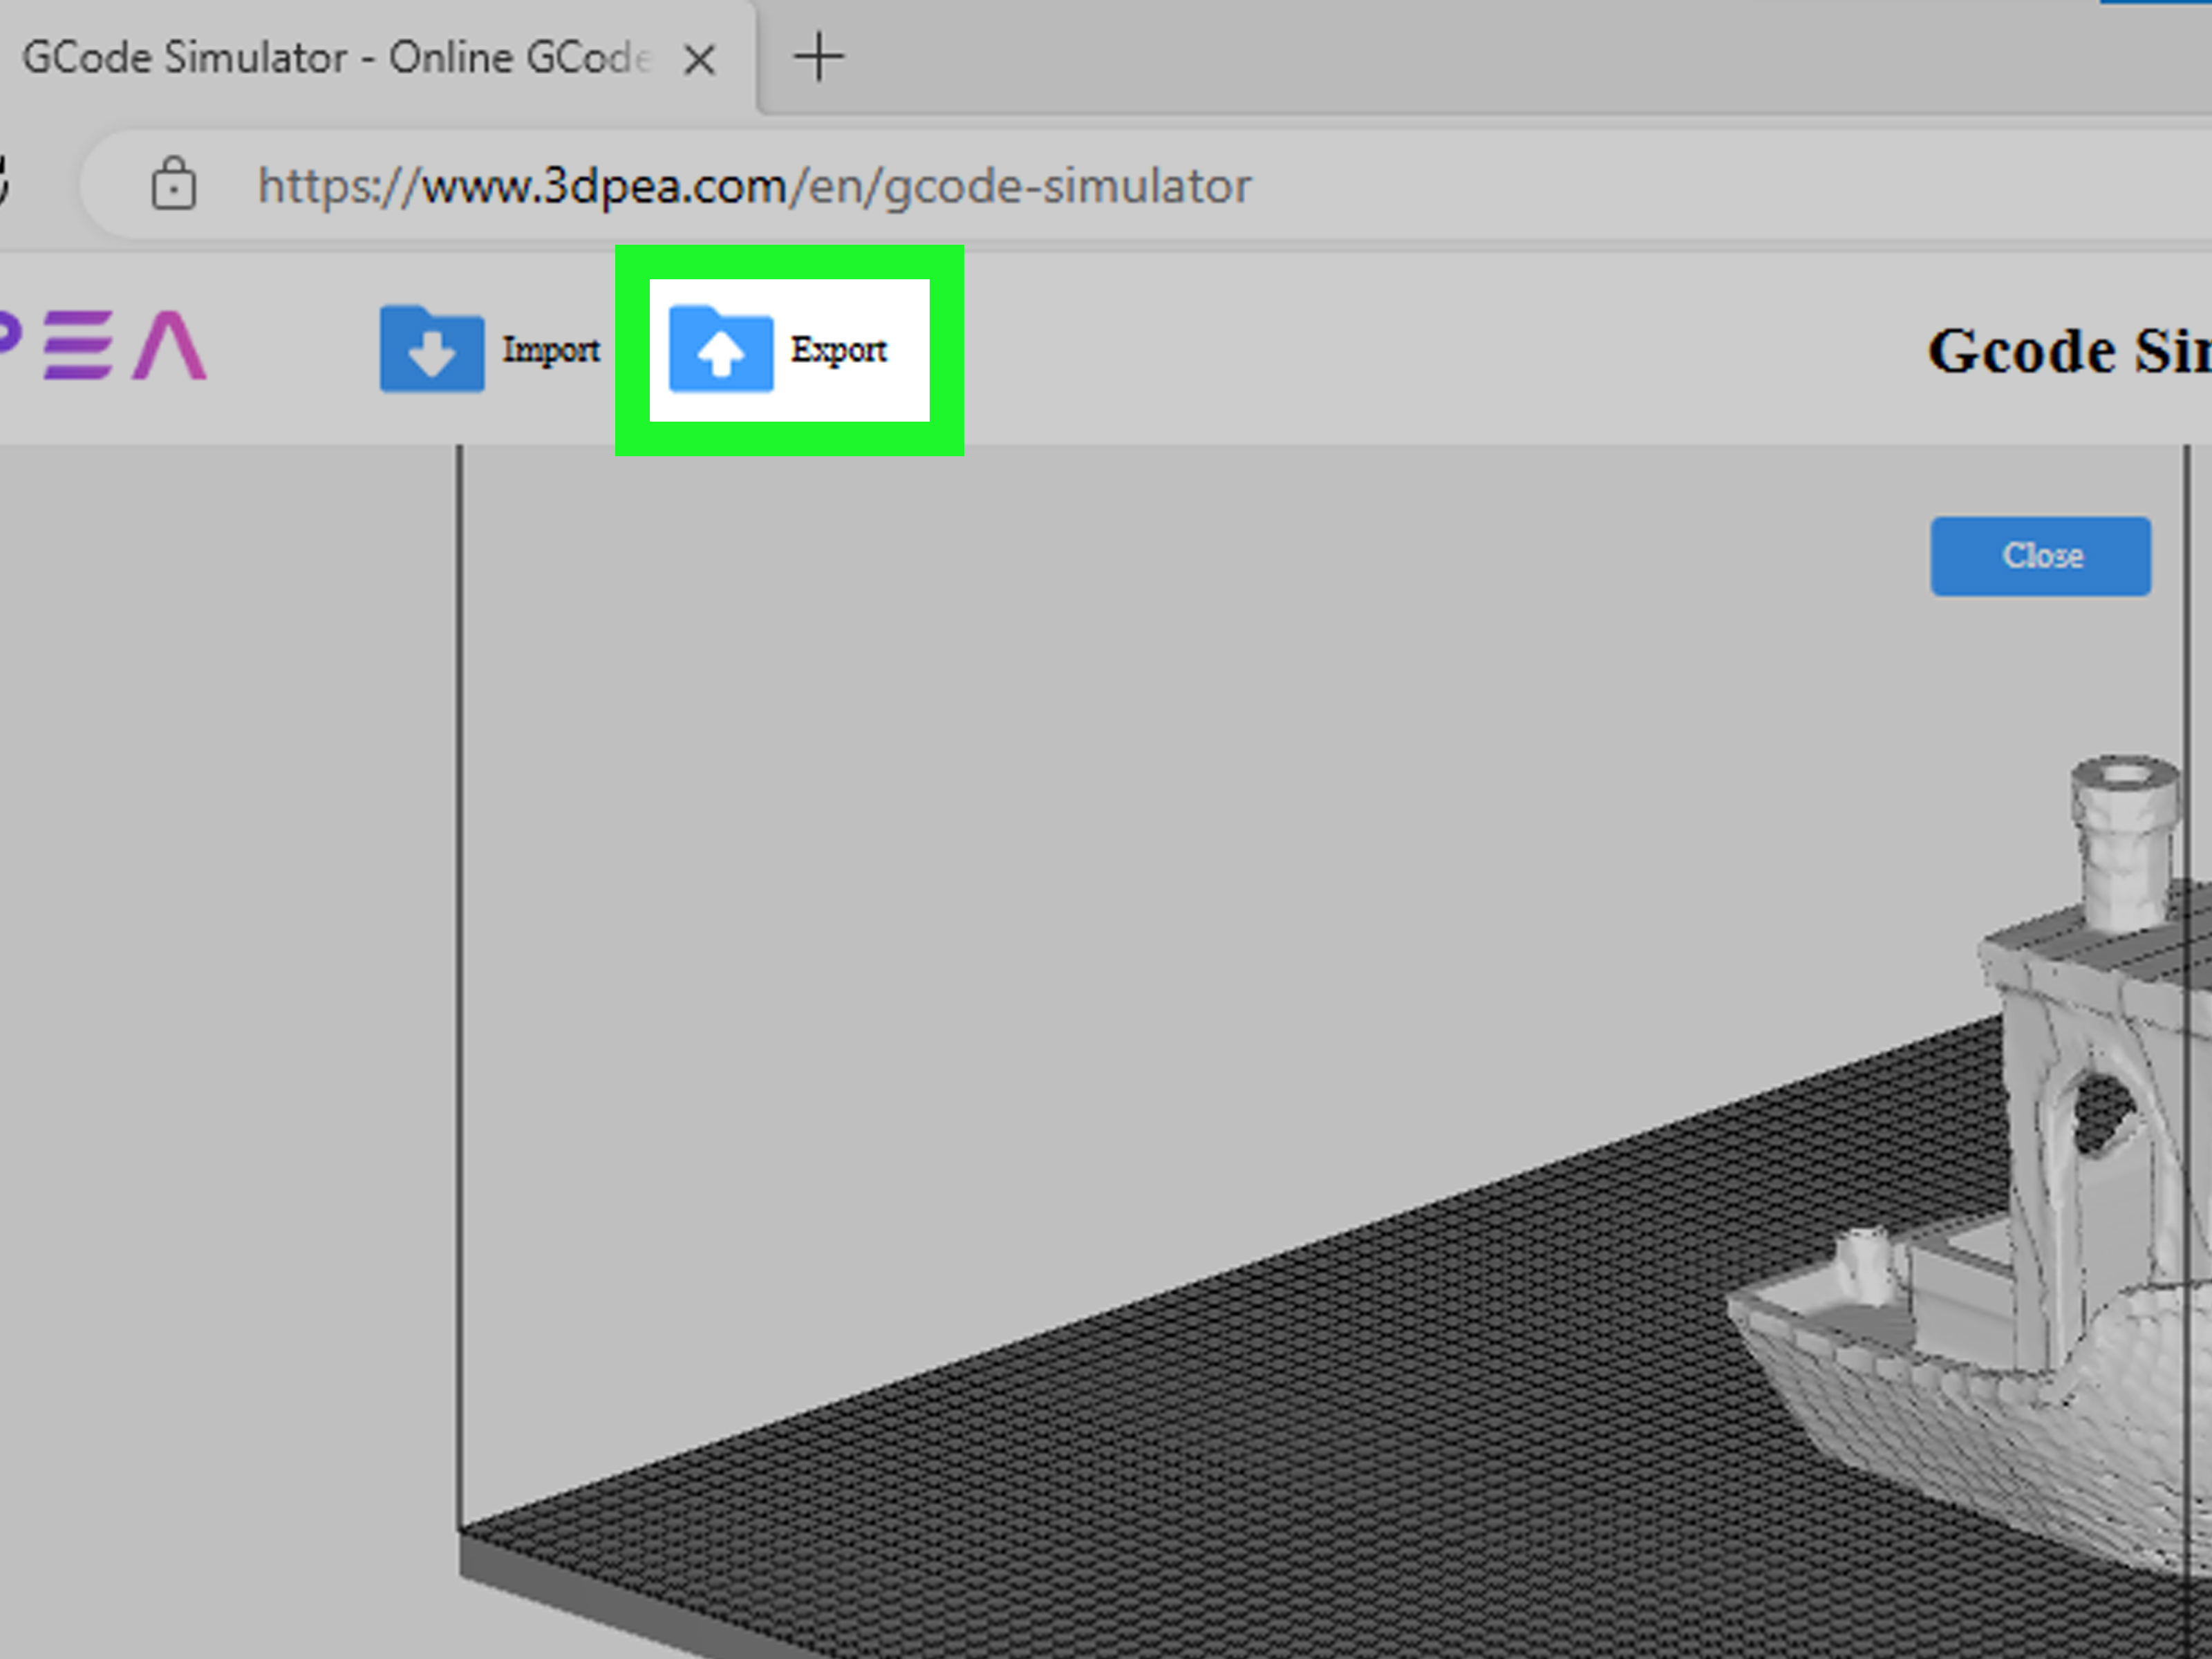The height and width of the screenshot is (1659, 2212).
Task: Switch to the GCode Simulator tab
Action: pos(330,57)
